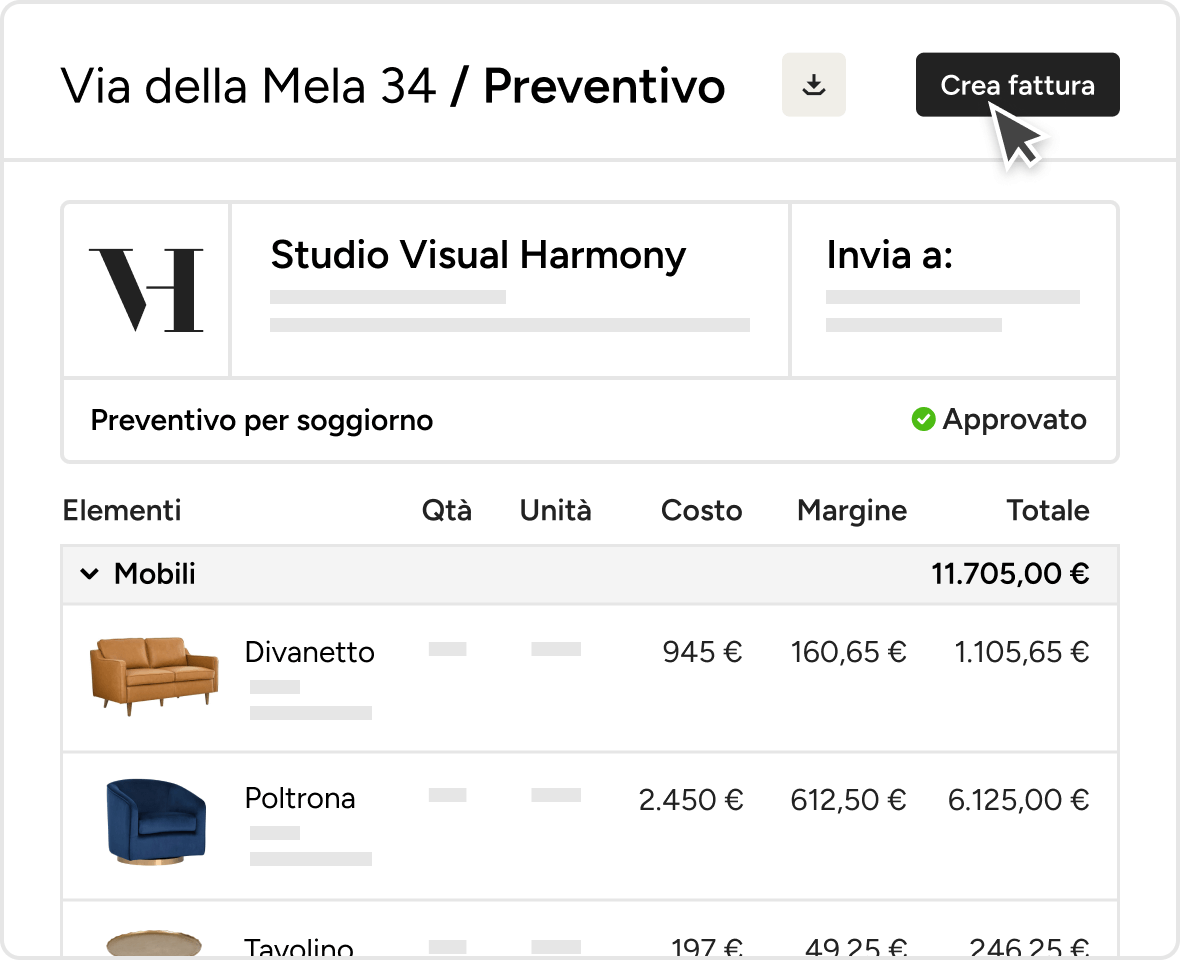Click the Totale column header
Screen dimensions: 1180x960
pyautogui.click(x=1048, y=510)
